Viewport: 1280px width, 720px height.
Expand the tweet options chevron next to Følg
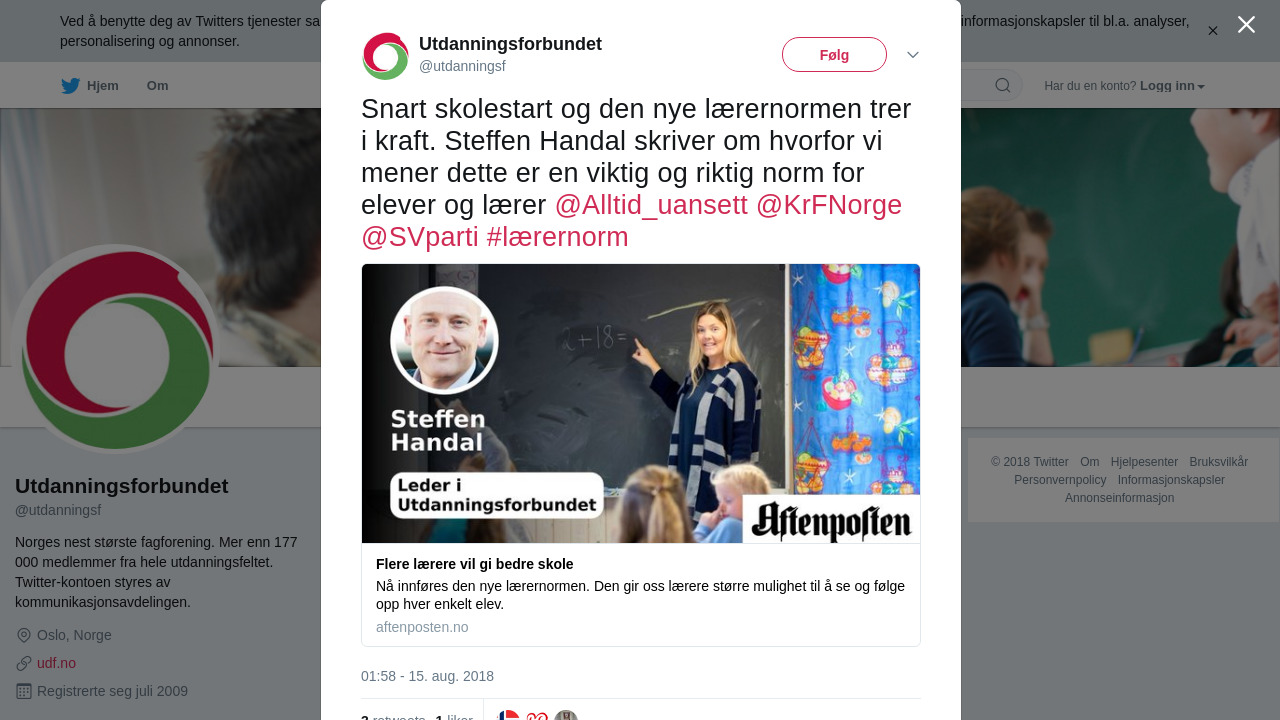tap(913, 55)
